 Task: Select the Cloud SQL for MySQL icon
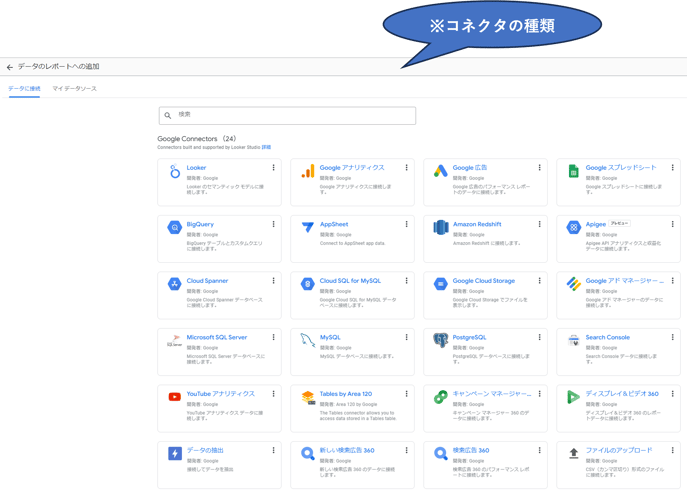click(x=308, y=284)
